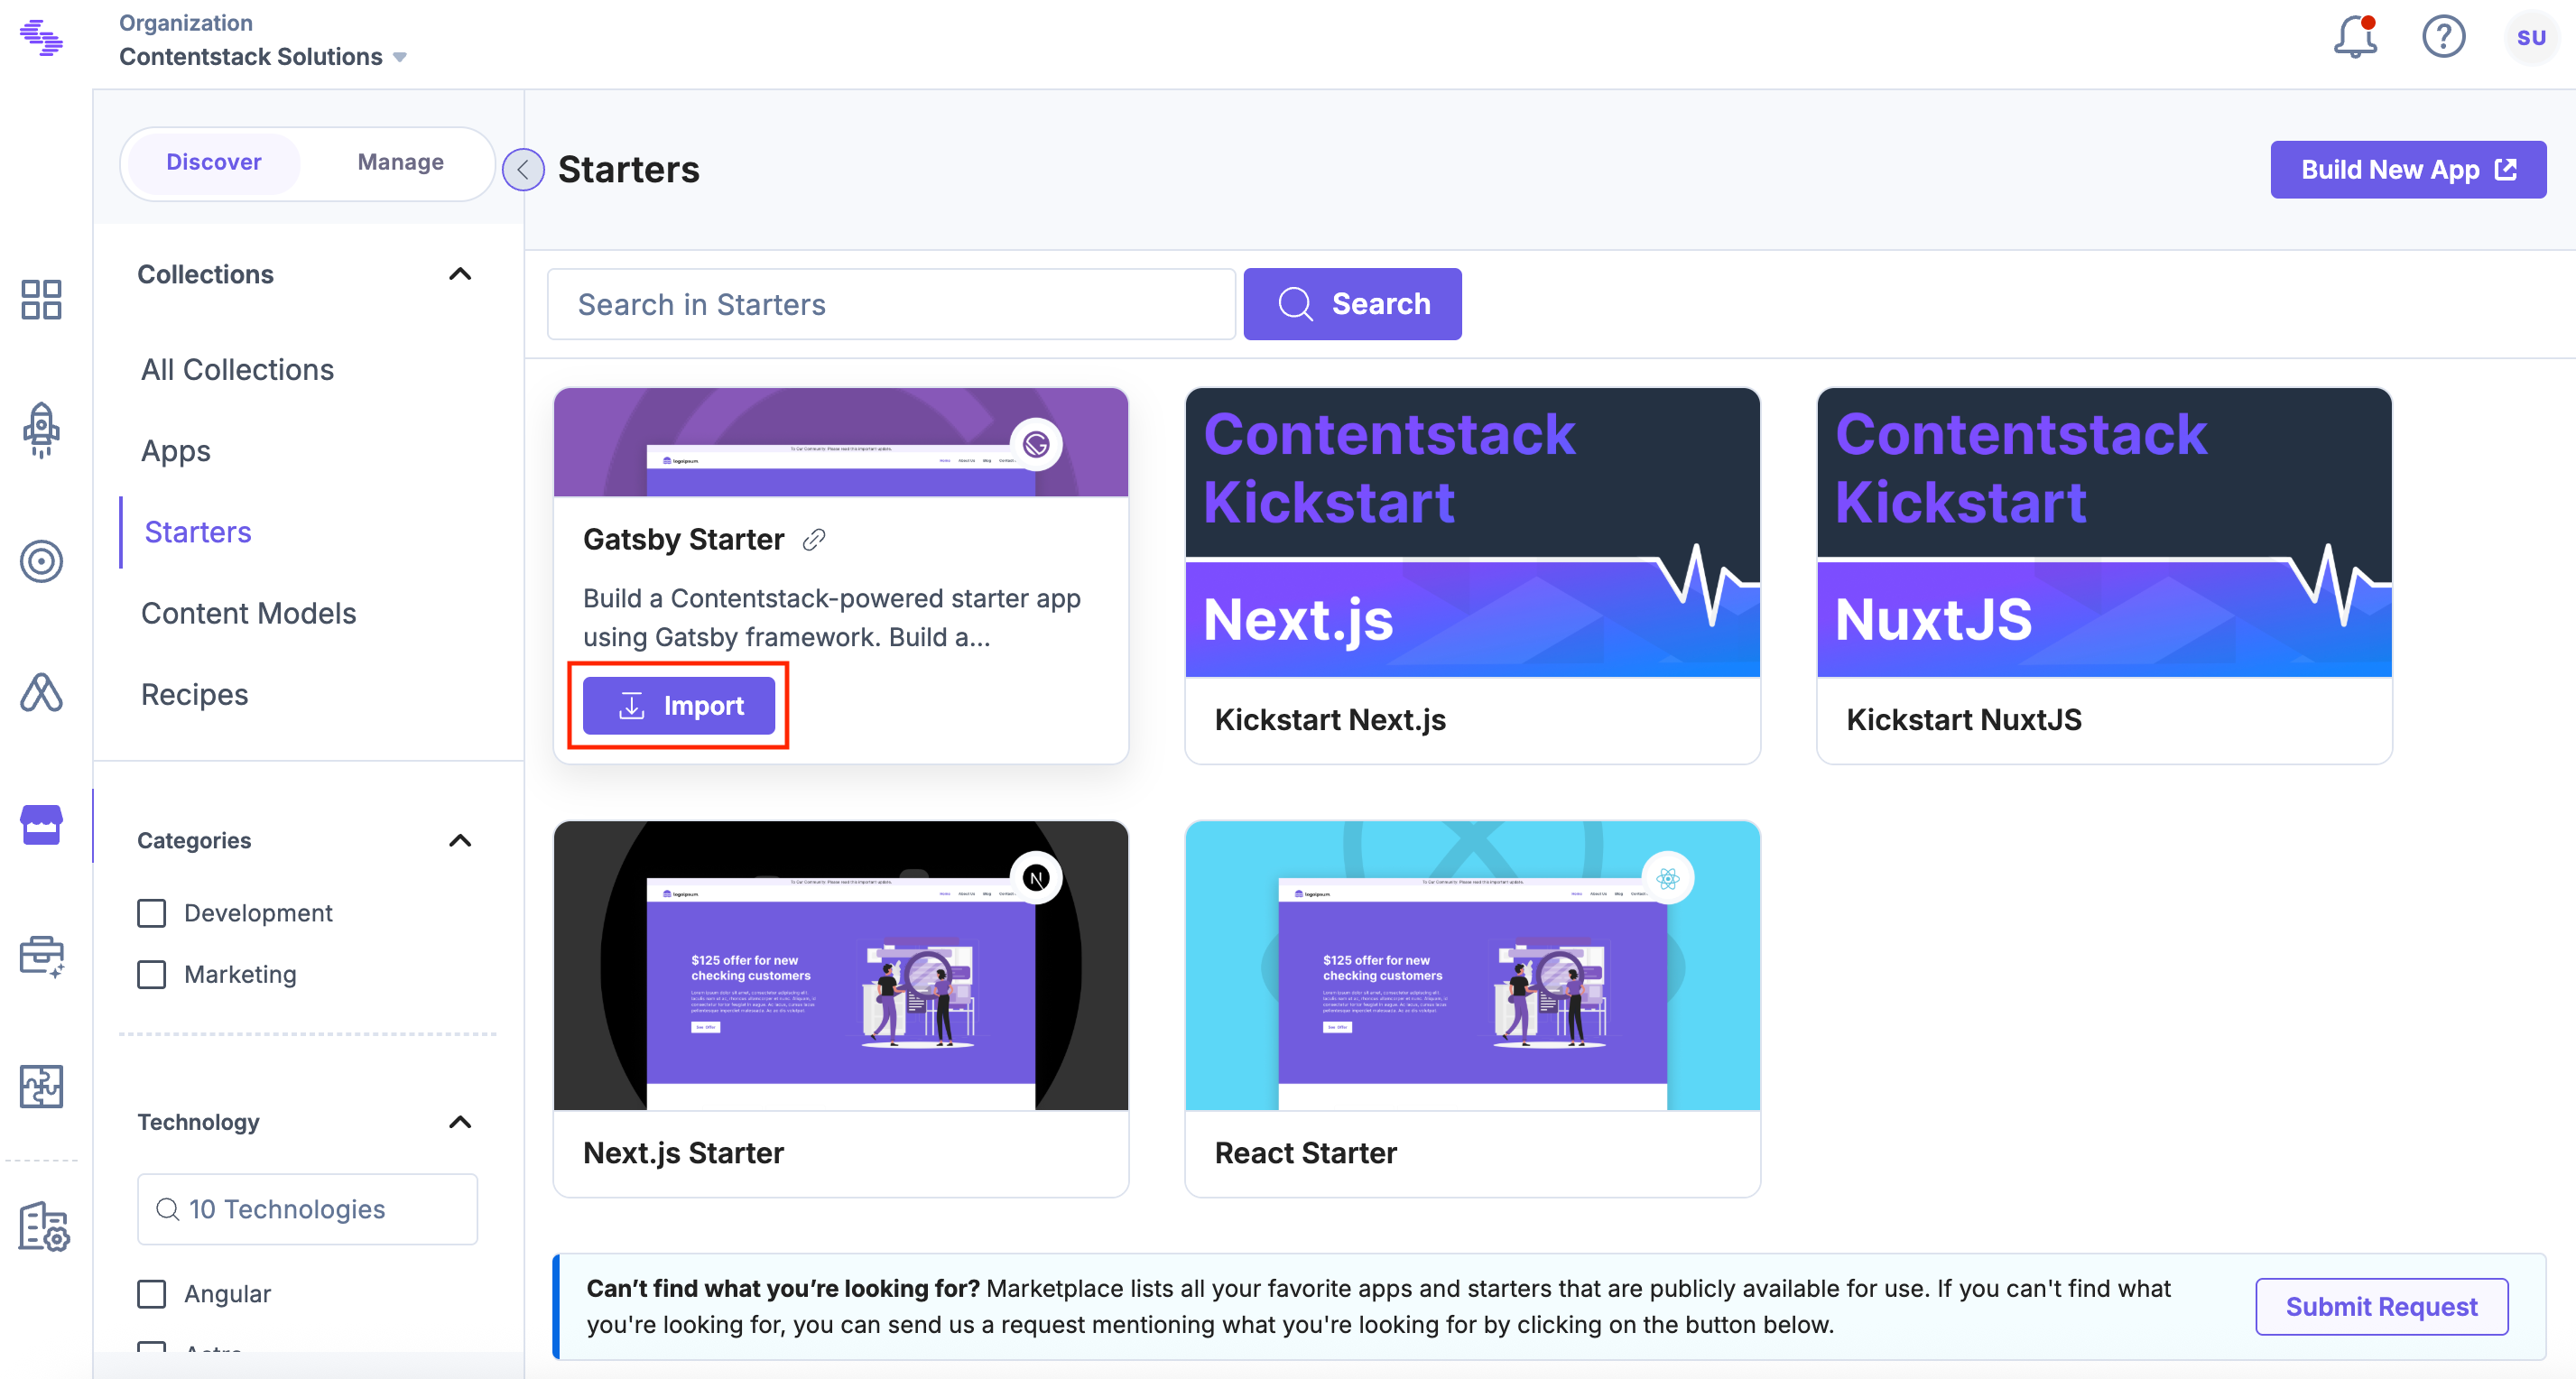Click the Next.js logo badge on card
Viewport: 2576px width, 1379px height.
click(x=1035, y=878)
